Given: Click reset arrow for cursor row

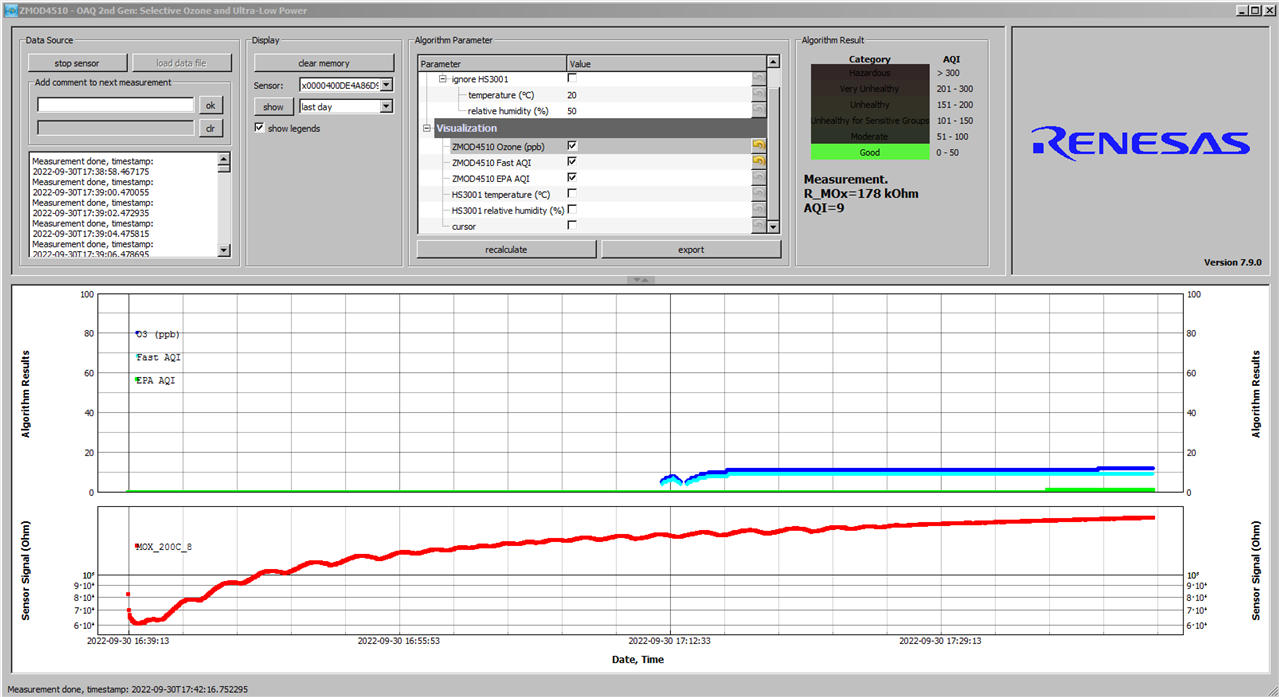Looking at the screenshot, I should pyautogui.click(x=758, y=226).
